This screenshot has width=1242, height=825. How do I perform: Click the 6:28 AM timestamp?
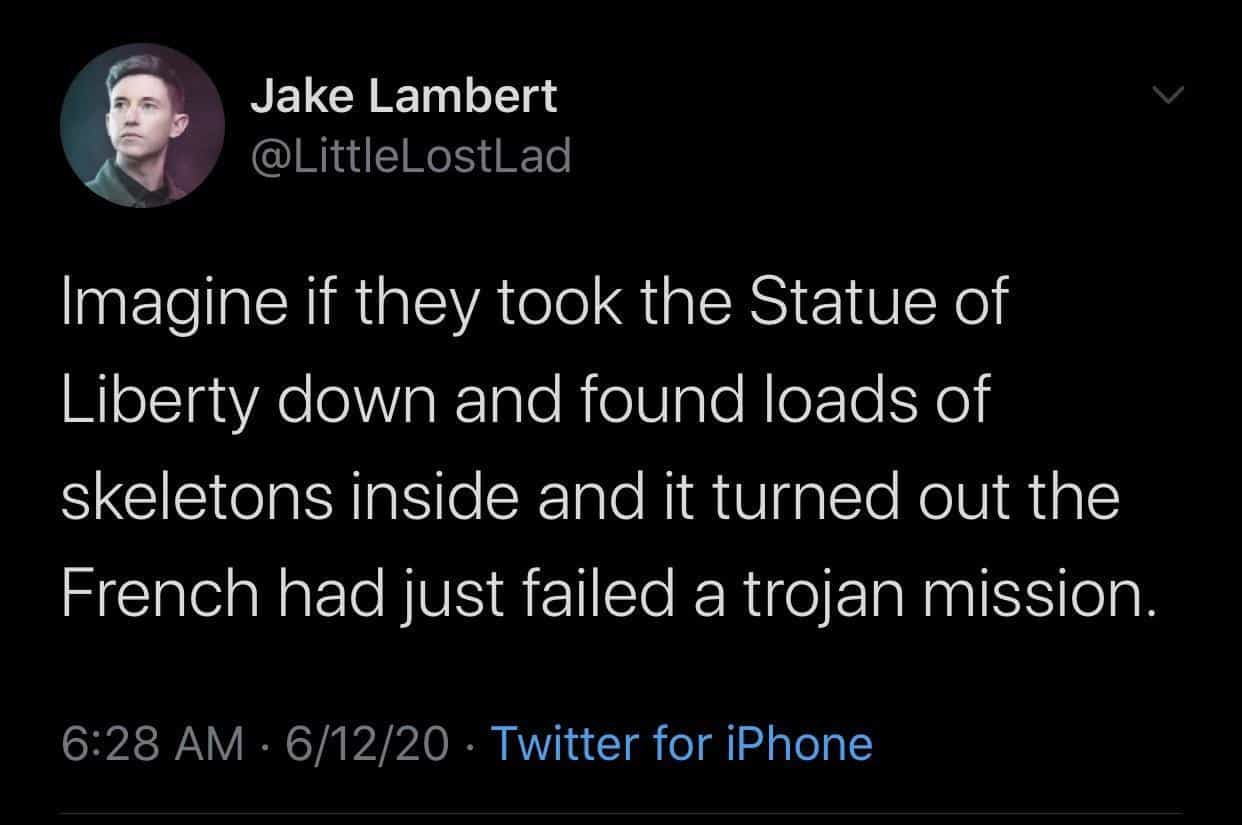click(153, 744)
